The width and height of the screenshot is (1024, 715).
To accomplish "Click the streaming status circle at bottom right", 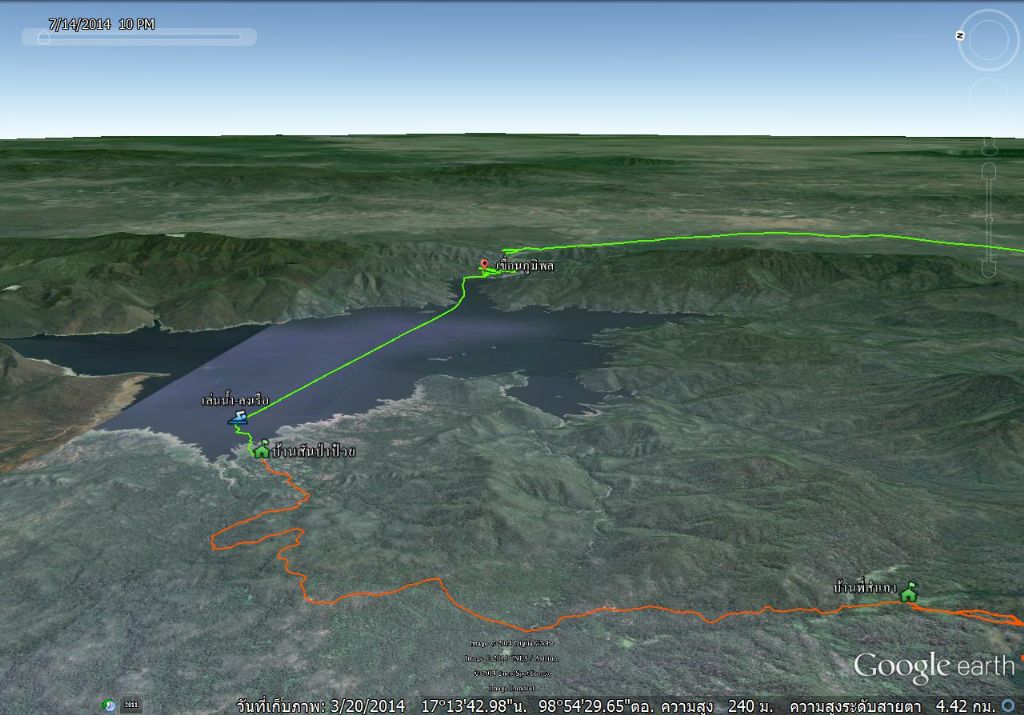I will [1009, 706].
